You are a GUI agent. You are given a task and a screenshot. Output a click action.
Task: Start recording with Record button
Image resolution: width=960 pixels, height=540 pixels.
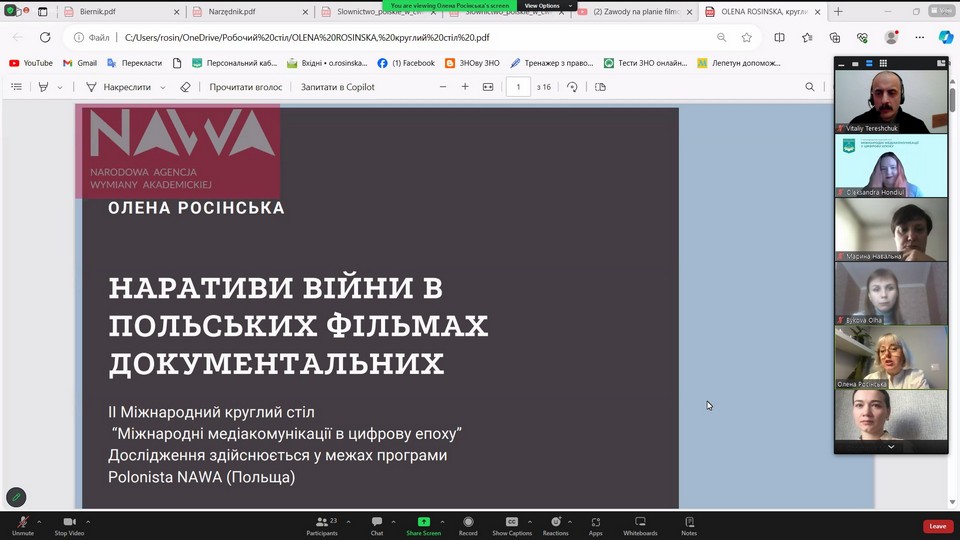coord(468,522)
